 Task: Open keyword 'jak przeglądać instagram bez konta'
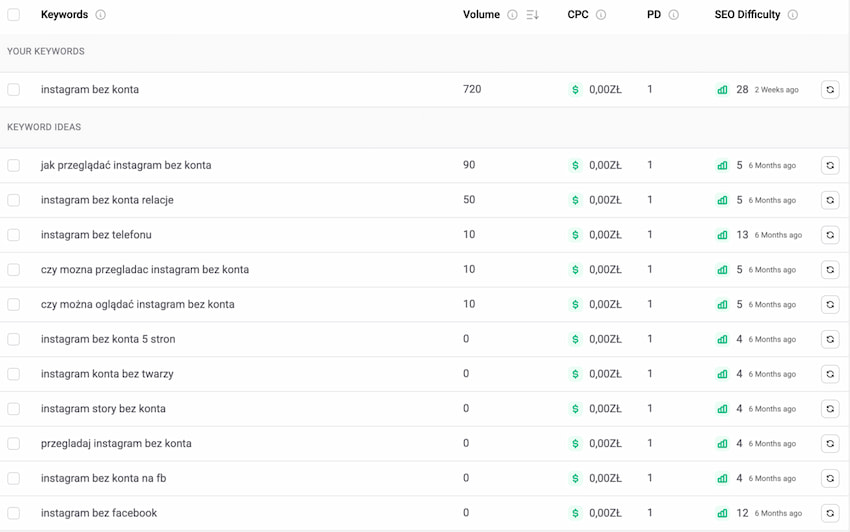126,165
